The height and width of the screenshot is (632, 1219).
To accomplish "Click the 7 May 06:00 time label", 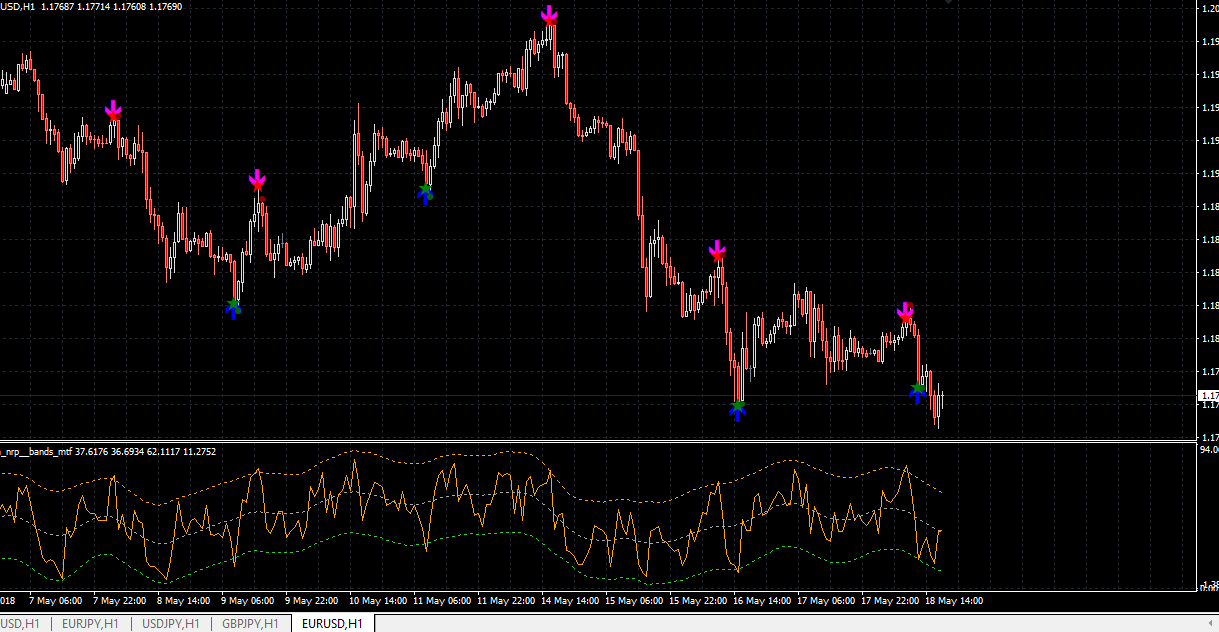I will point(55,601).
